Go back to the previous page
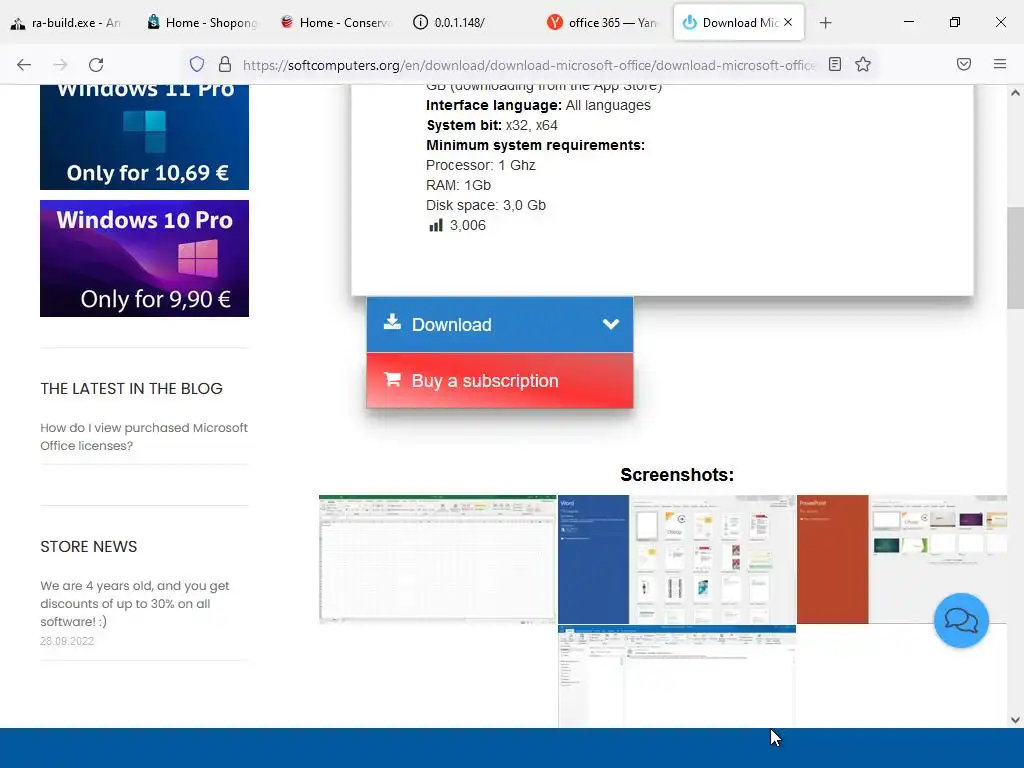The image size is (1024, 768). pyautogui.click(x=24, y=65)
